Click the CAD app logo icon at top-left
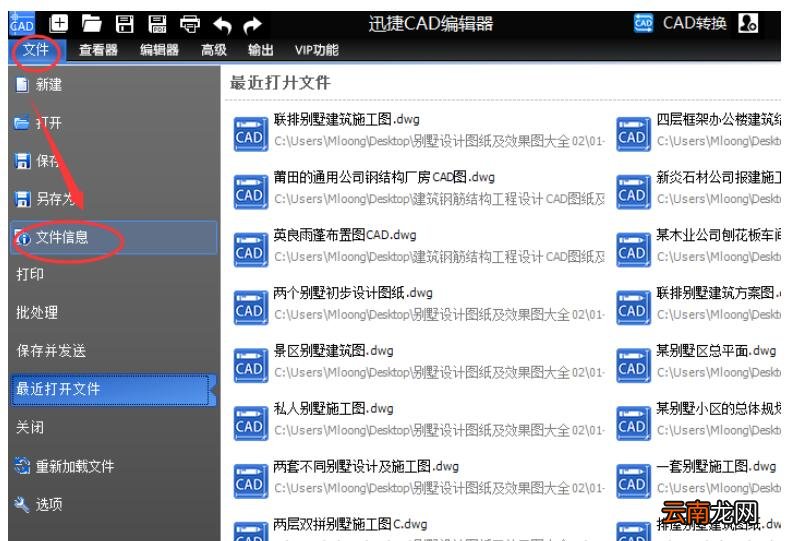This screenshot has width=795, height=541. [22, 24]
